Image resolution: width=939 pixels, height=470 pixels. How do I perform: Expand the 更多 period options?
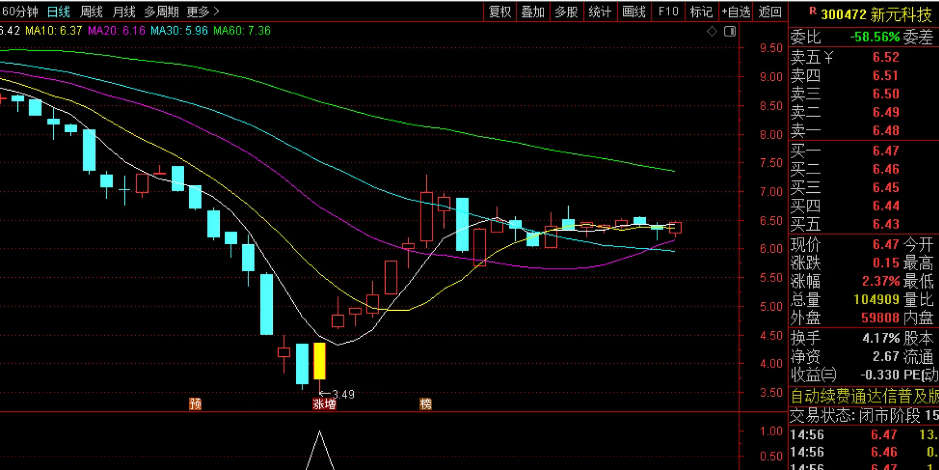click(203, 11)
